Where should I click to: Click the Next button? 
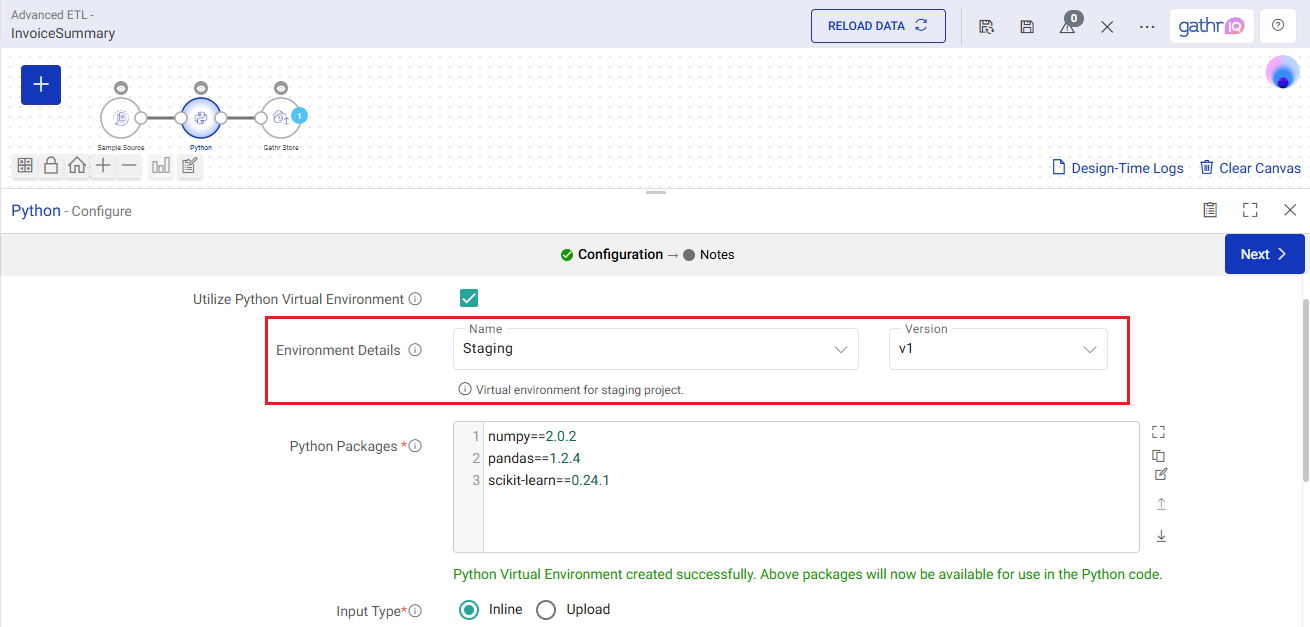pyautogui.click(x=1264, y=254)
